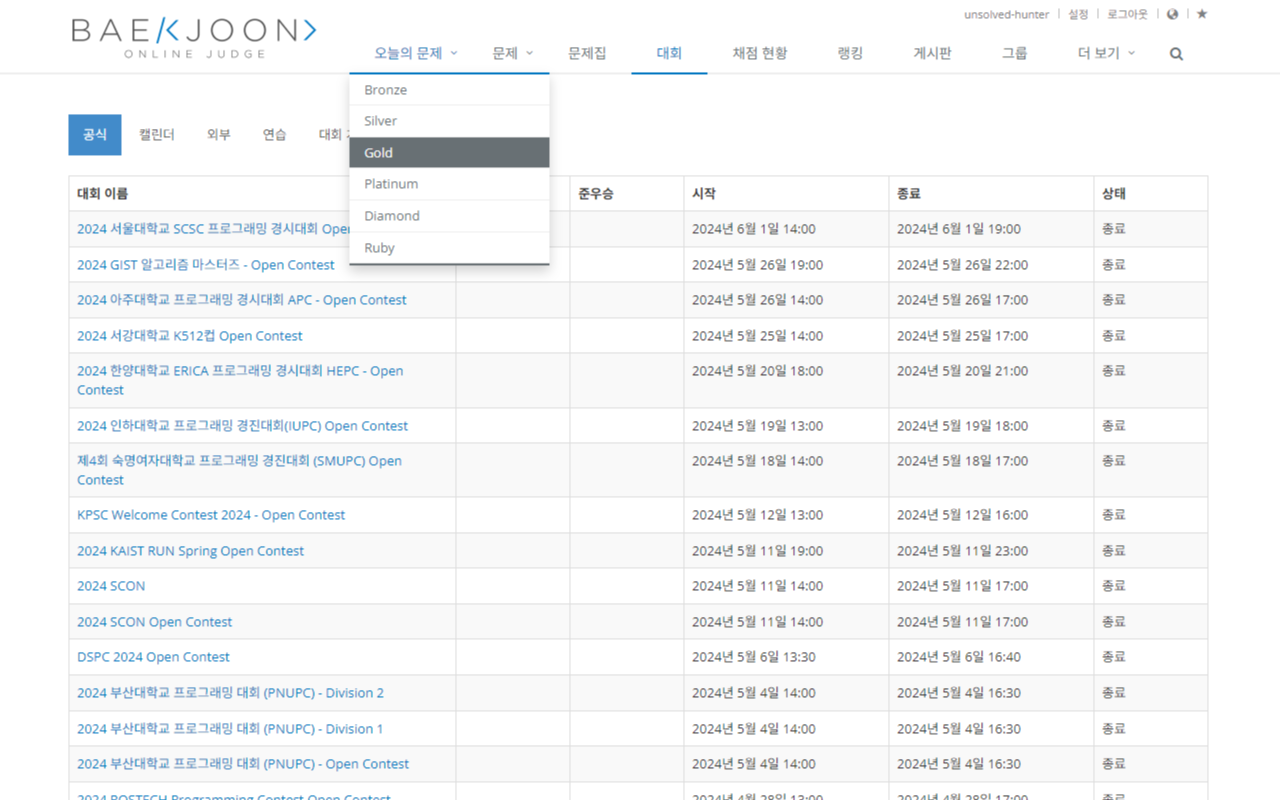Open the 대회 navigation item

tap(669, 53)
